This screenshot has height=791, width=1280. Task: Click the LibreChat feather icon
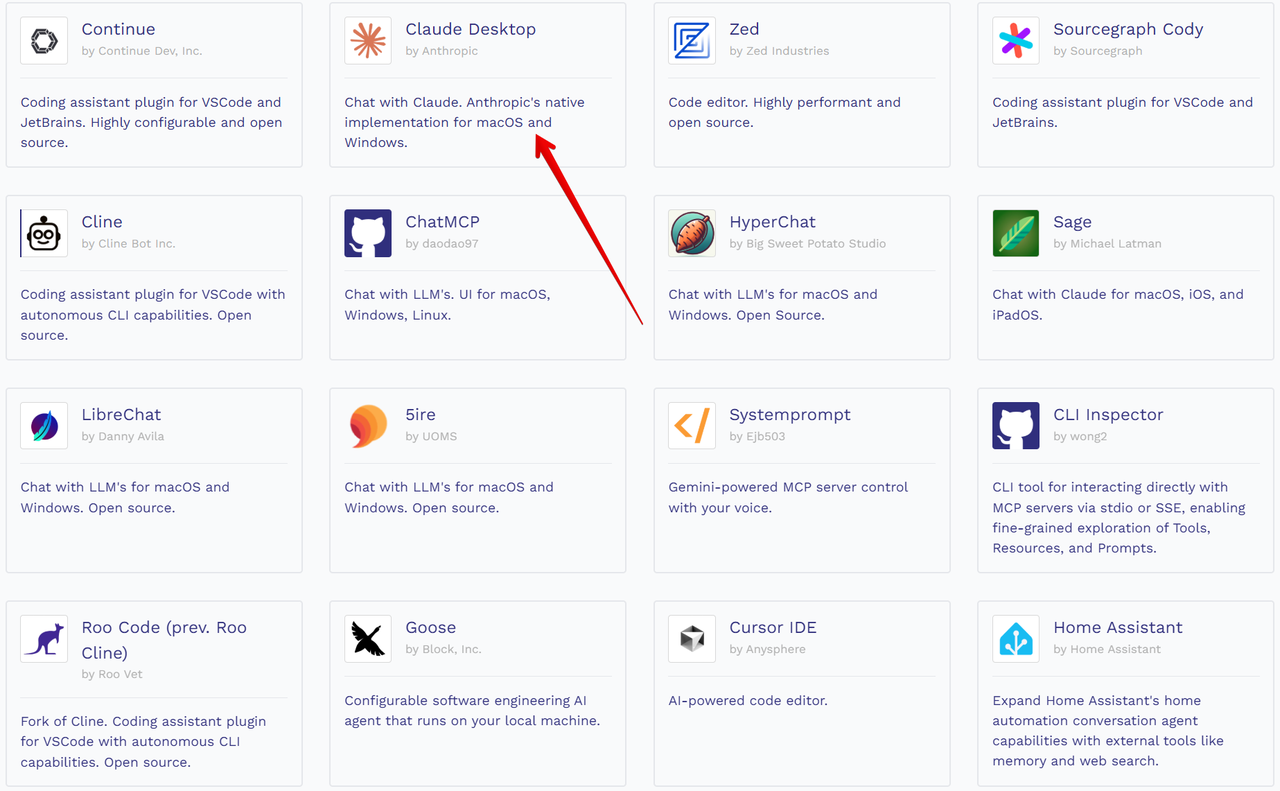click(44, 426)
